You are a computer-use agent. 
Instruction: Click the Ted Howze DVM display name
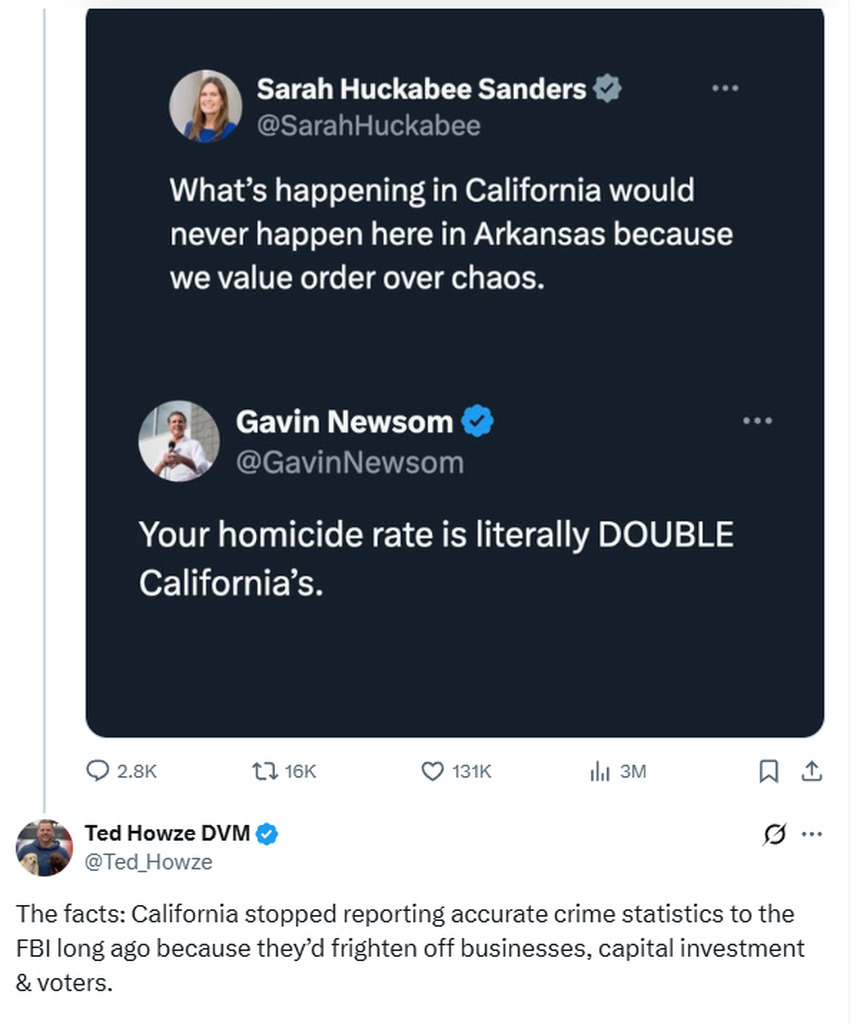166,833
